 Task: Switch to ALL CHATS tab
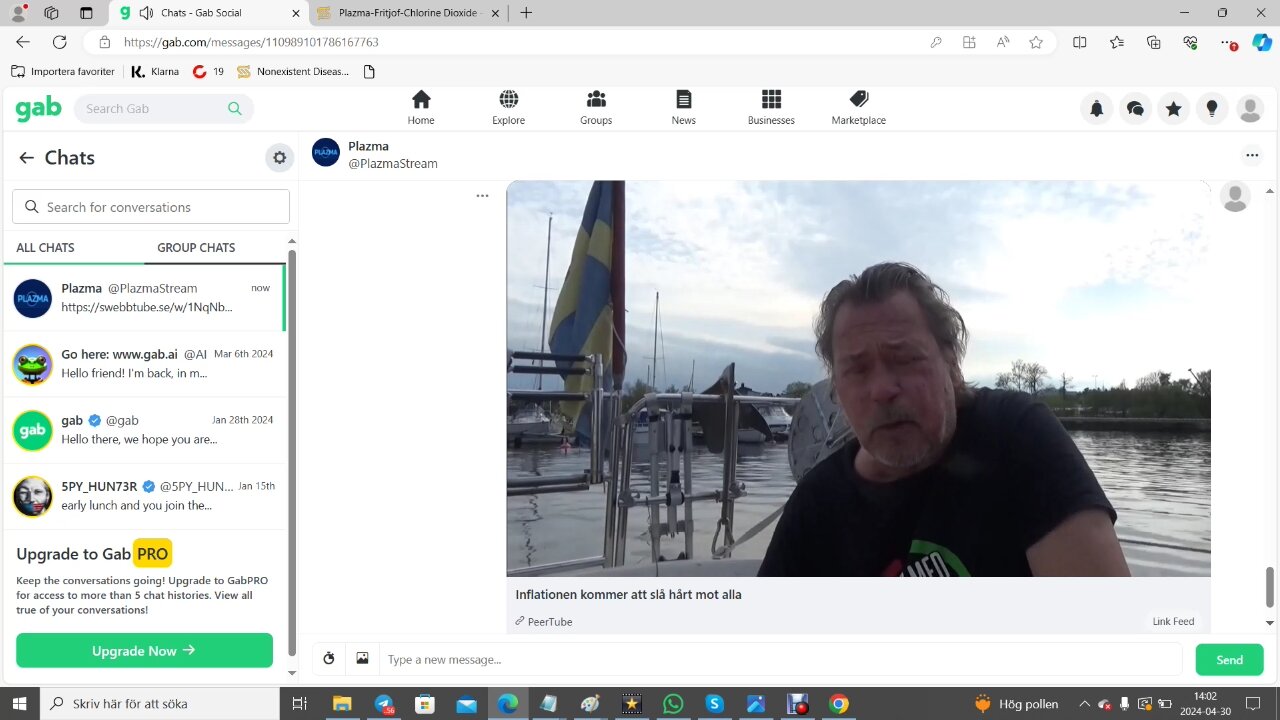click(45, 247)
